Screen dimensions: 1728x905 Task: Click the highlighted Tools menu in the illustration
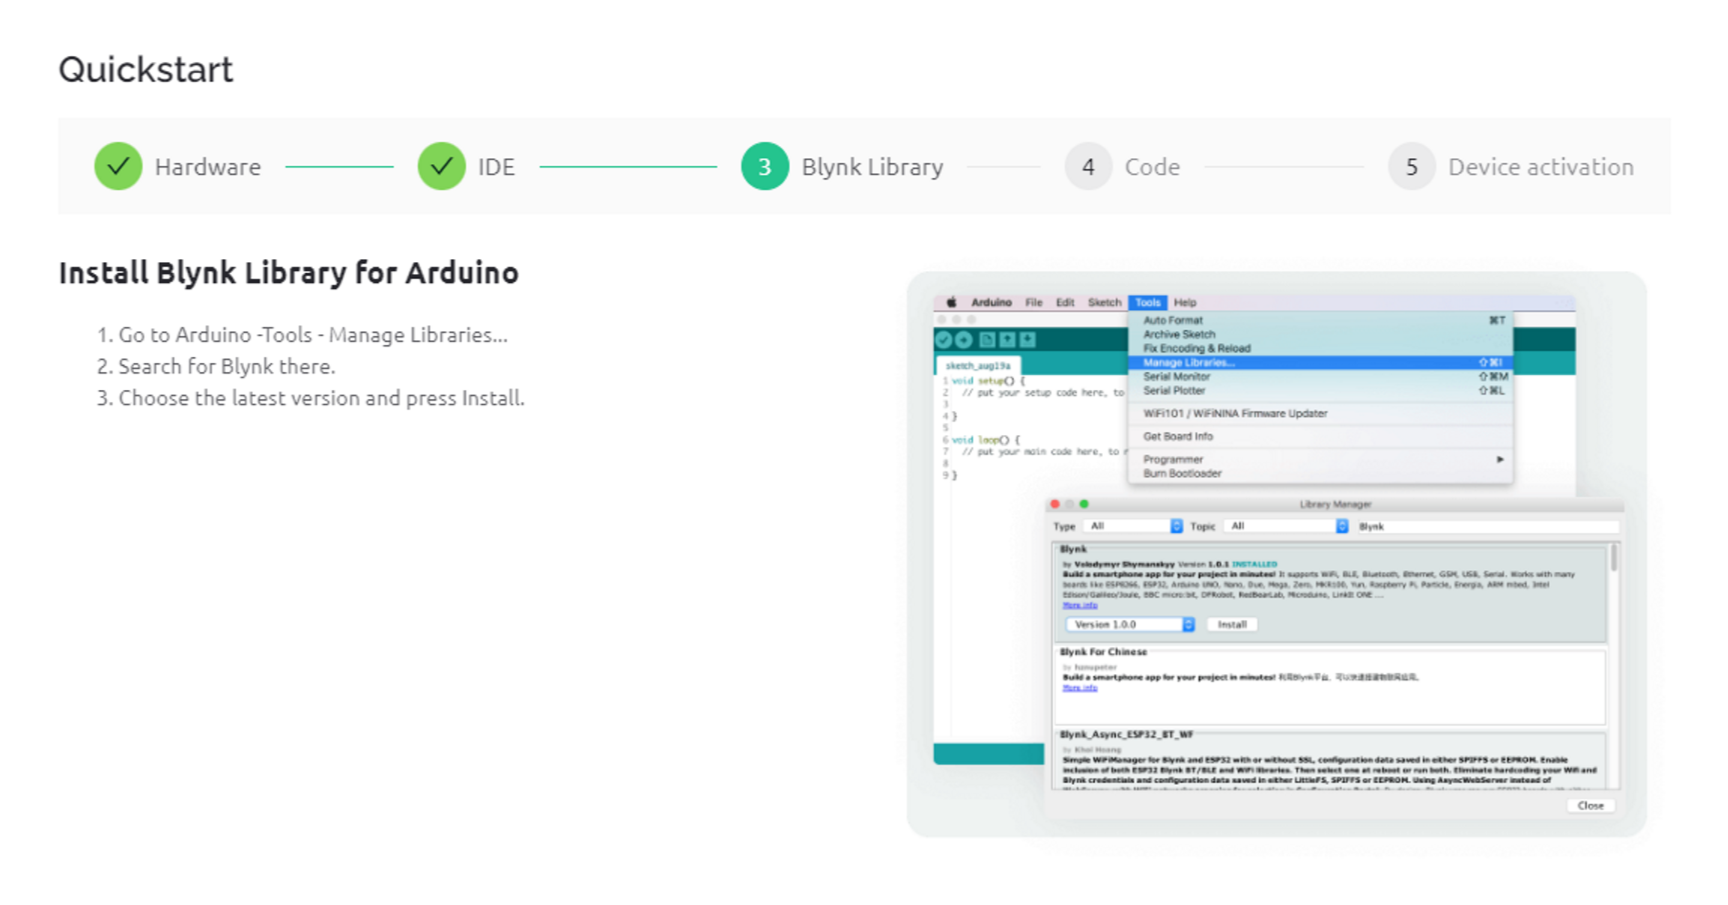(1147, 302)
